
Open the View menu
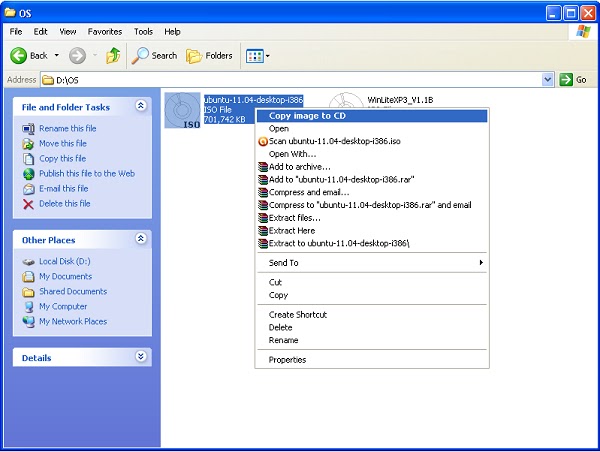68,32
